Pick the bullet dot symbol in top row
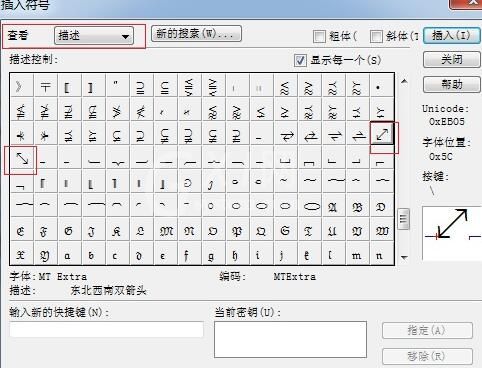 (378, 87)
